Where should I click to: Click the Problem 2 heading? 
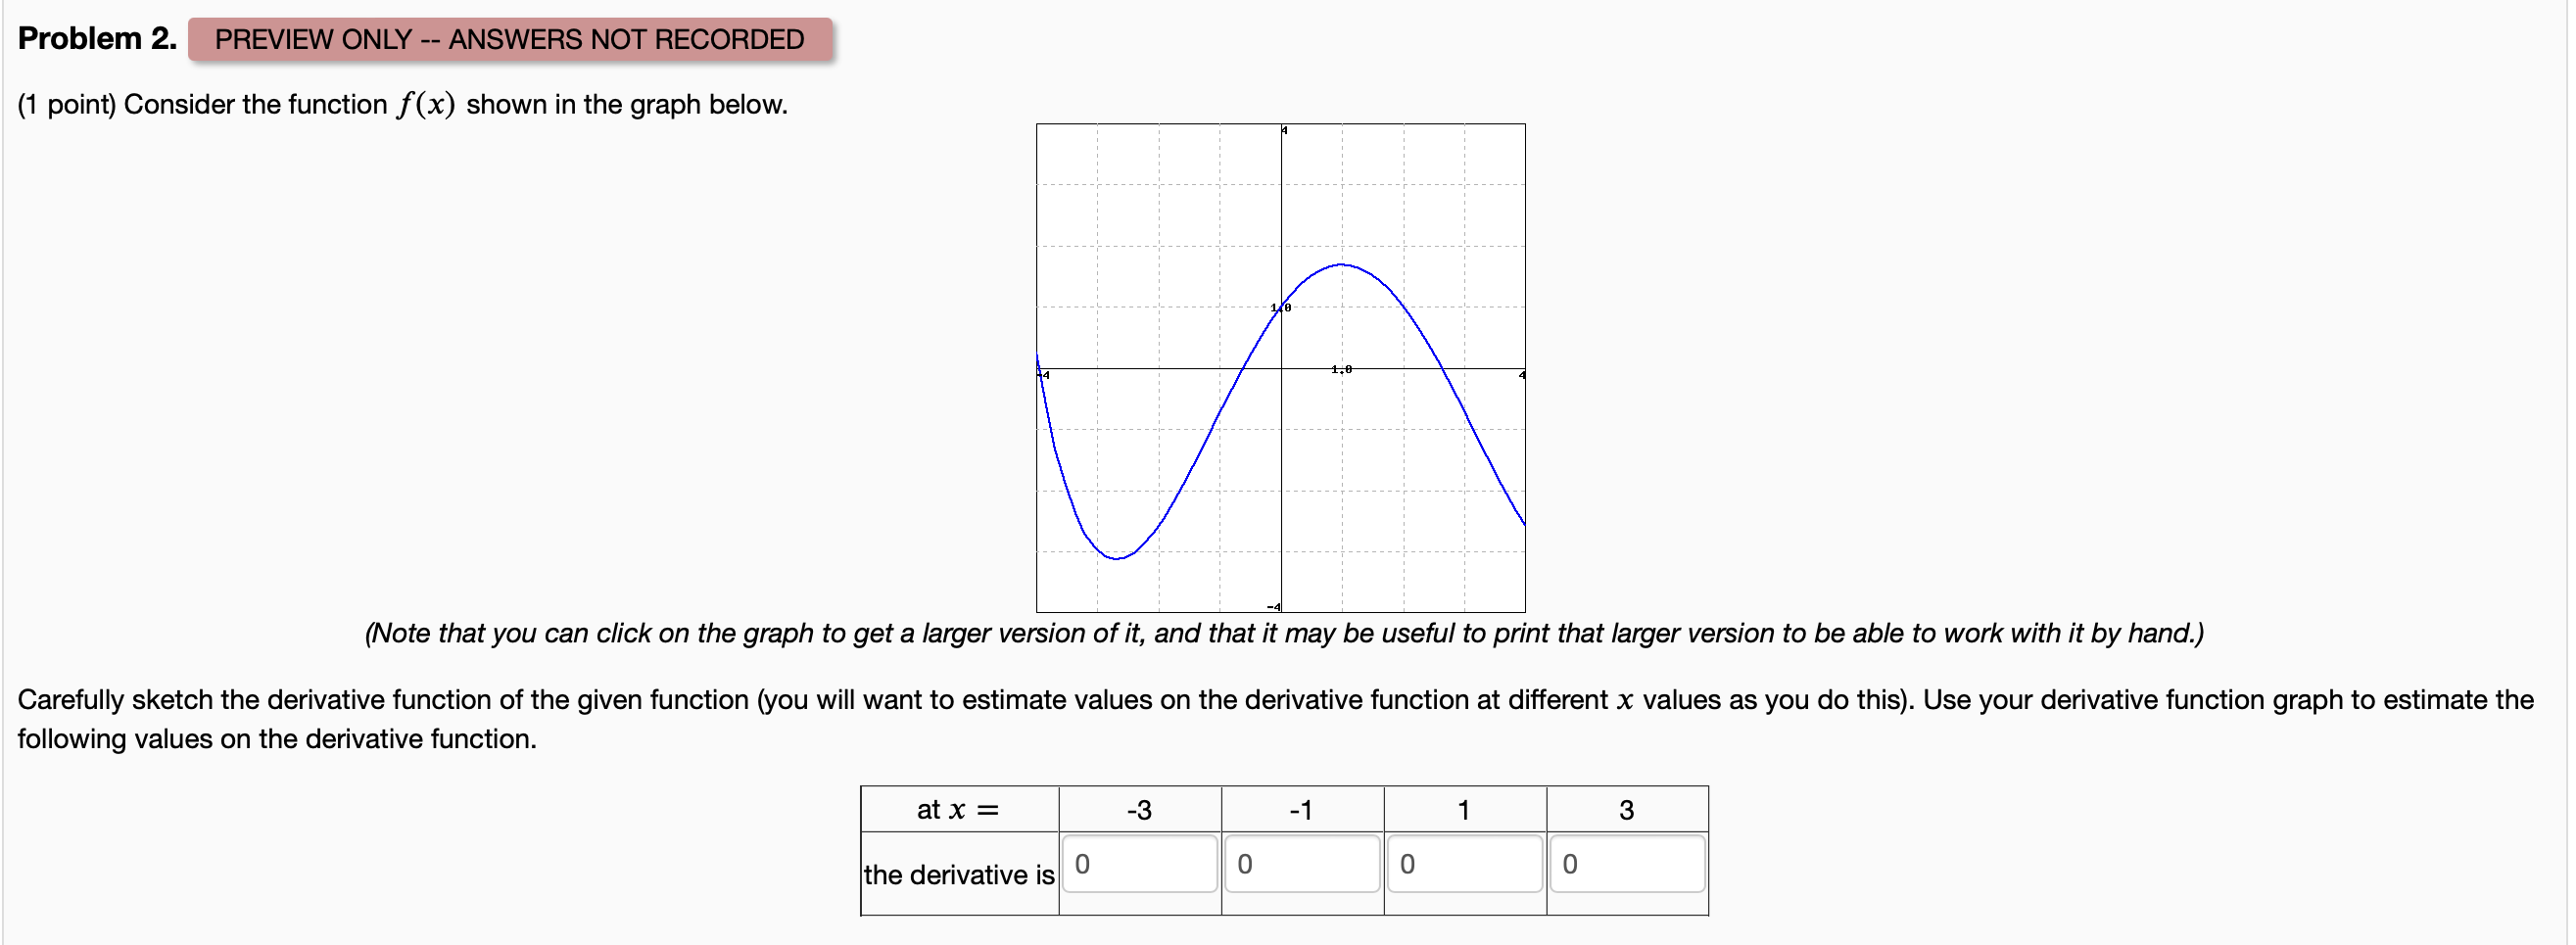pyautogui.click(x=95, y=38)
